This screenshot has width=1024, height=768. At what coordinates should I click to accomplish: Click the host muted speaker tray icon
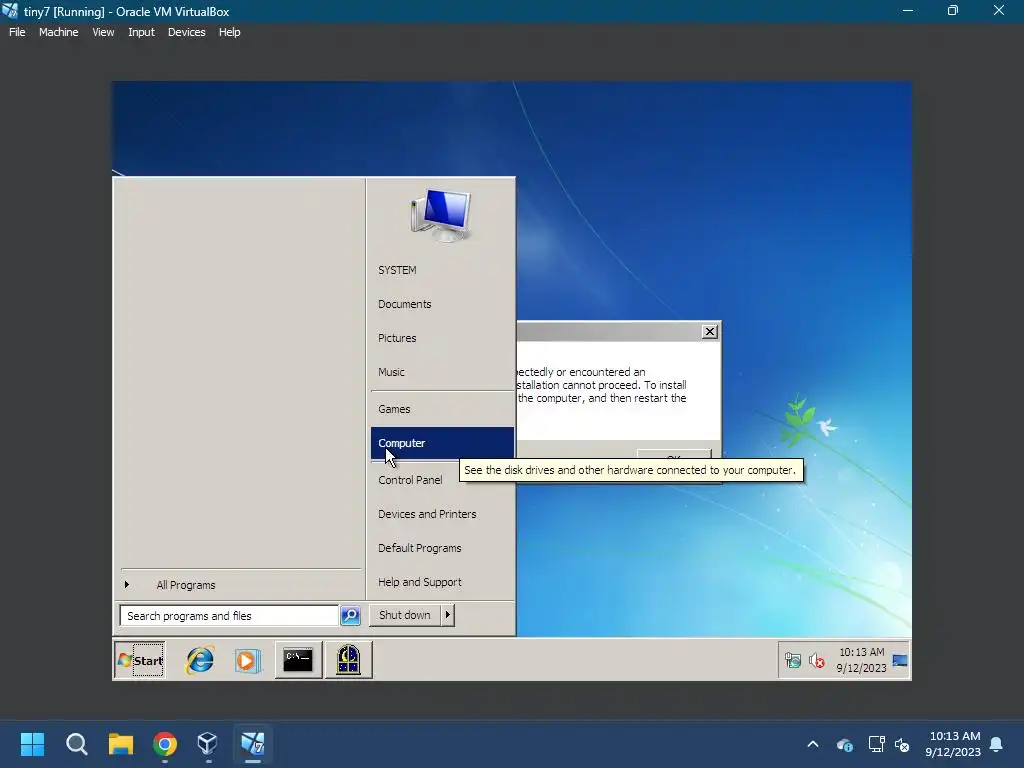(x=902, y=744)
